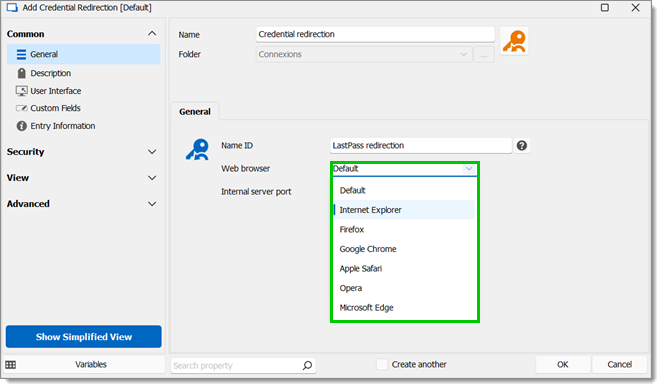This screenshot has width=662, height=389.
Task: Select the Description lock icon item
Action: (22, 73)
